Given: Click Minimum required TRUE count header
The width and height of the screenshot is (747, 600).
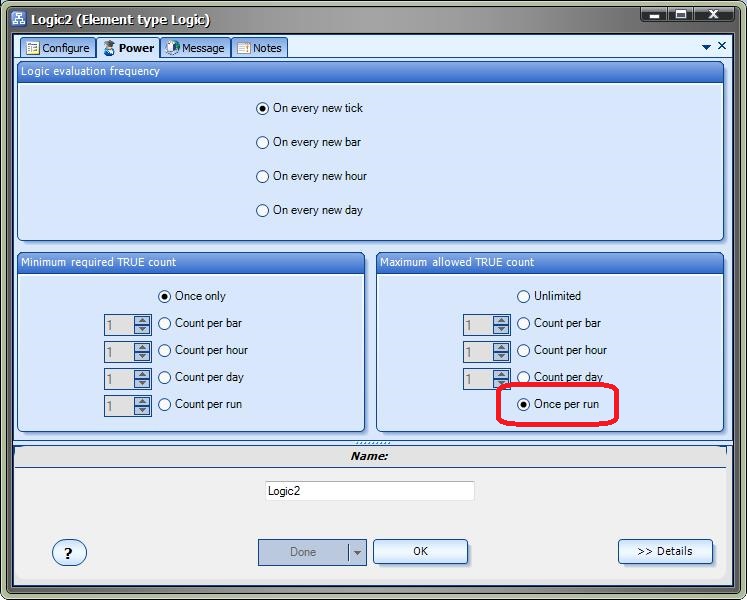Looking at the screenshot, I should (191, 263).
